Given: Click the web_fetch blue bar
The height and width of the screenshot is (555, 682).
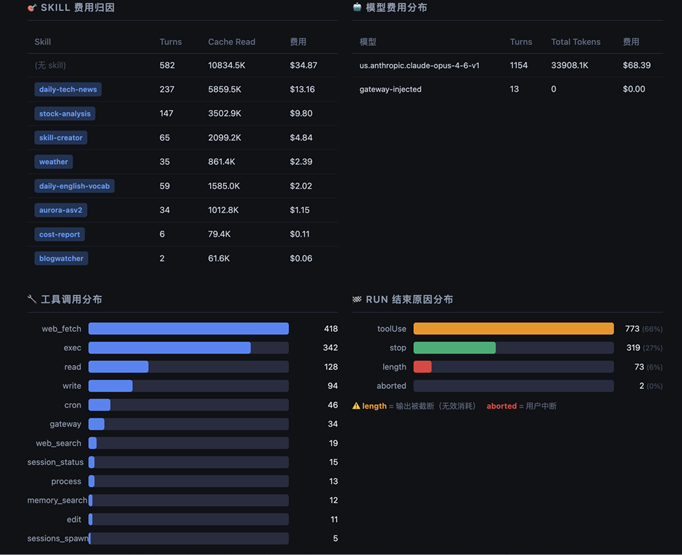Looking at the screenshot, I should [188, 328].
